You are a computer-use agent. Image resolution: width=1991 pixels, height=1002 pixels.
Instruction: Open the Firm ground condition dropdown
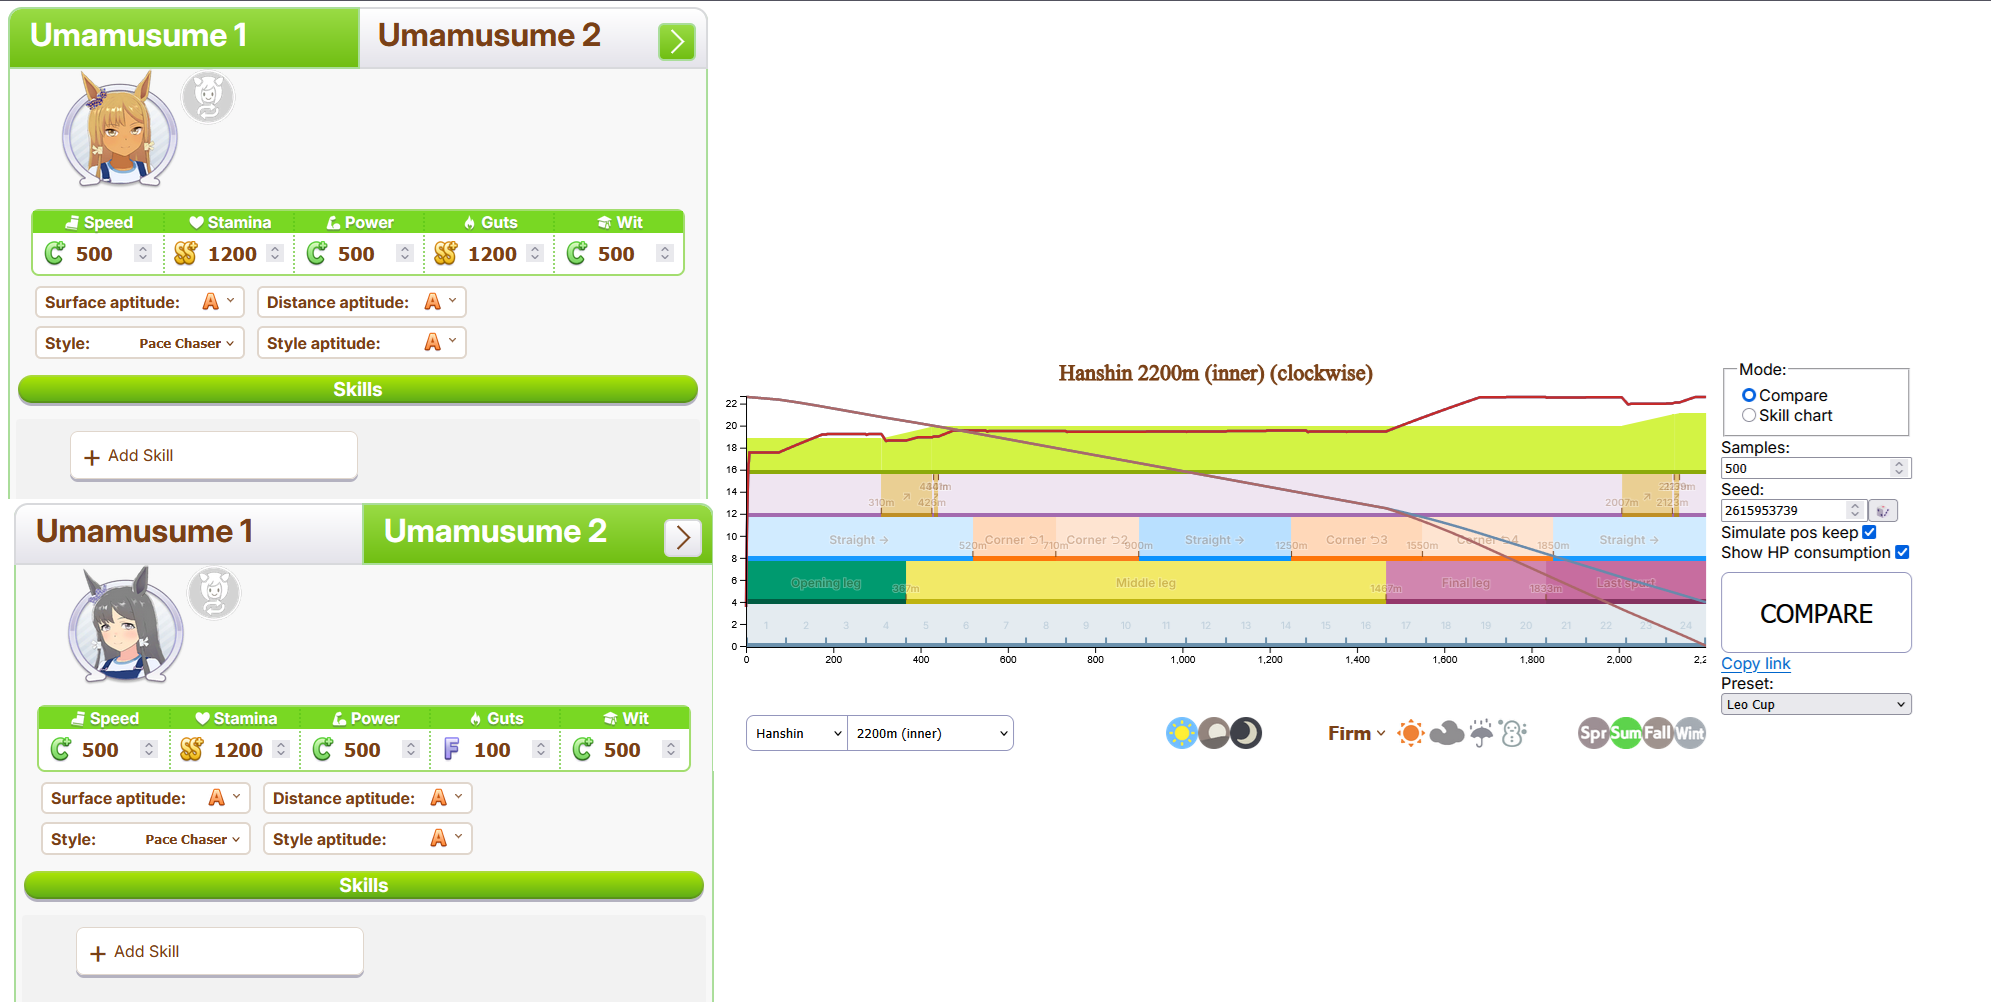[x=1357, y=733]
